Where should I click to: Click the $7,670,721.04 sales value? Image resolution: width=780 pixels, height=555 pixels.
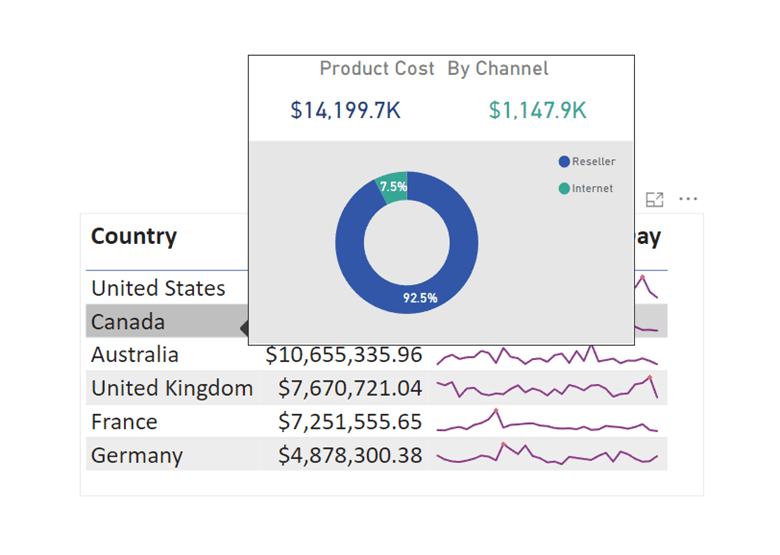point(349,388)
